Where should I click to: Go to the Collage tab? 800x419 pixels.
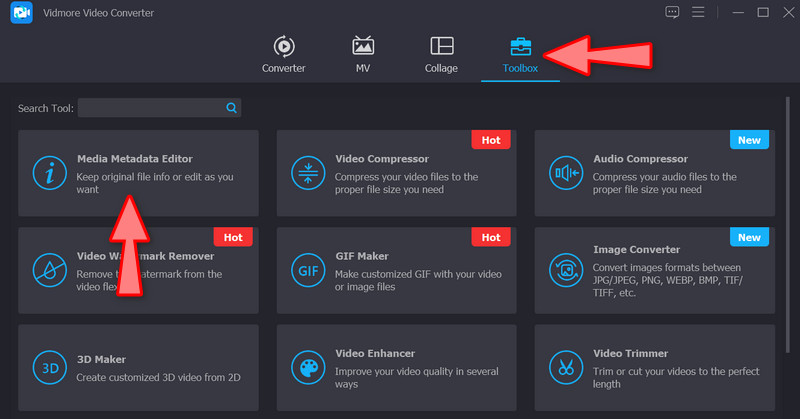pyautogui.click(x=441, y=55)
